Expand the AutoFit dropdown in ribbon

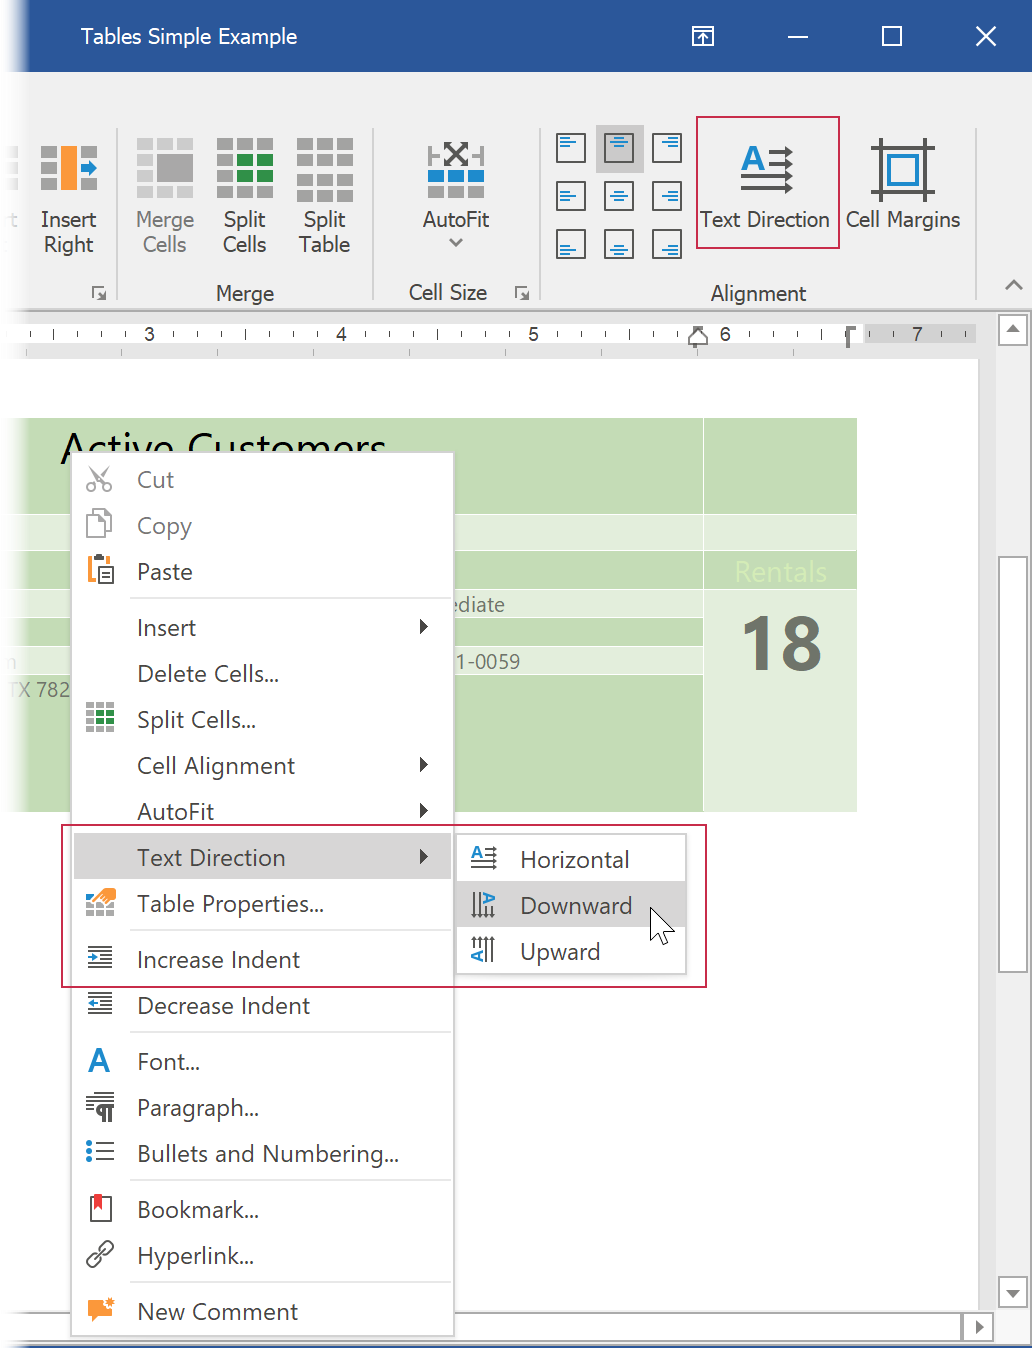[456, 242]
